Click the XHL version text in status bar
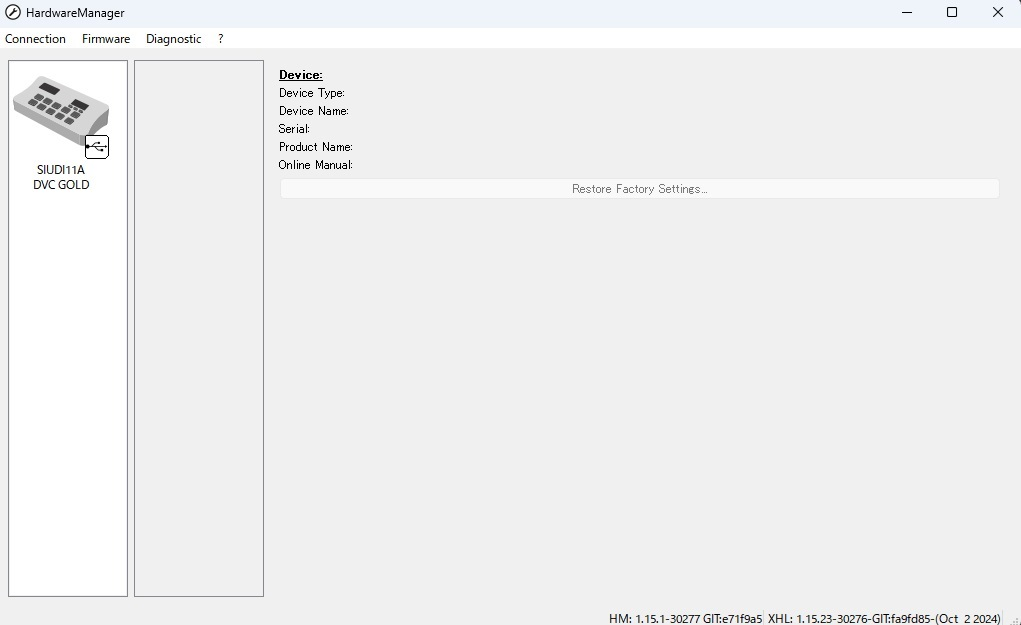1021x625 pixels. tap(883, 618)
